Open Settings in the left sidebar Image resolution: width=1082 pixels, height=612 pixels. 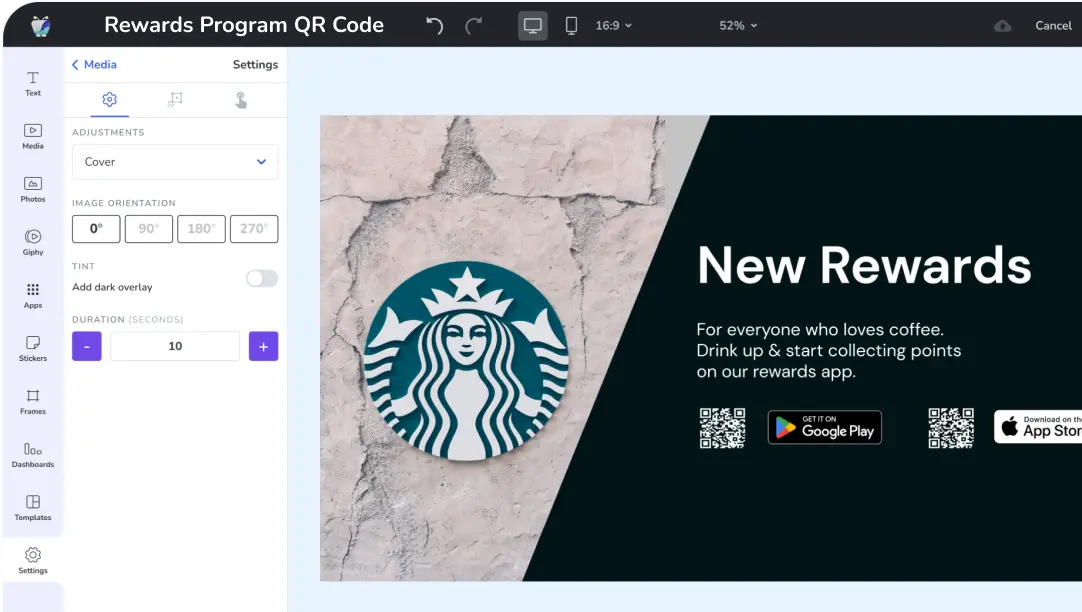tap(32, 561)
